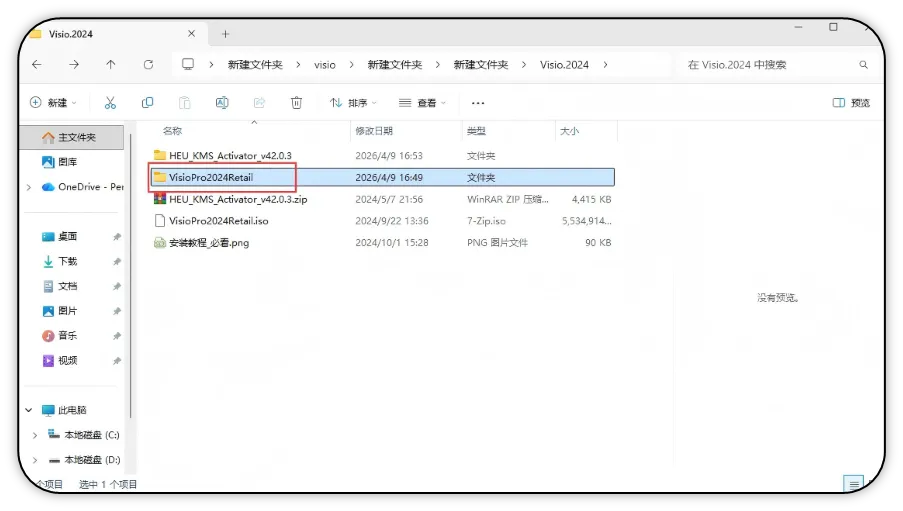The width and height of the screenshot is (903, 511).
Task: Open Visio.2024 breadcrumb segment
Action: point(564,65)
